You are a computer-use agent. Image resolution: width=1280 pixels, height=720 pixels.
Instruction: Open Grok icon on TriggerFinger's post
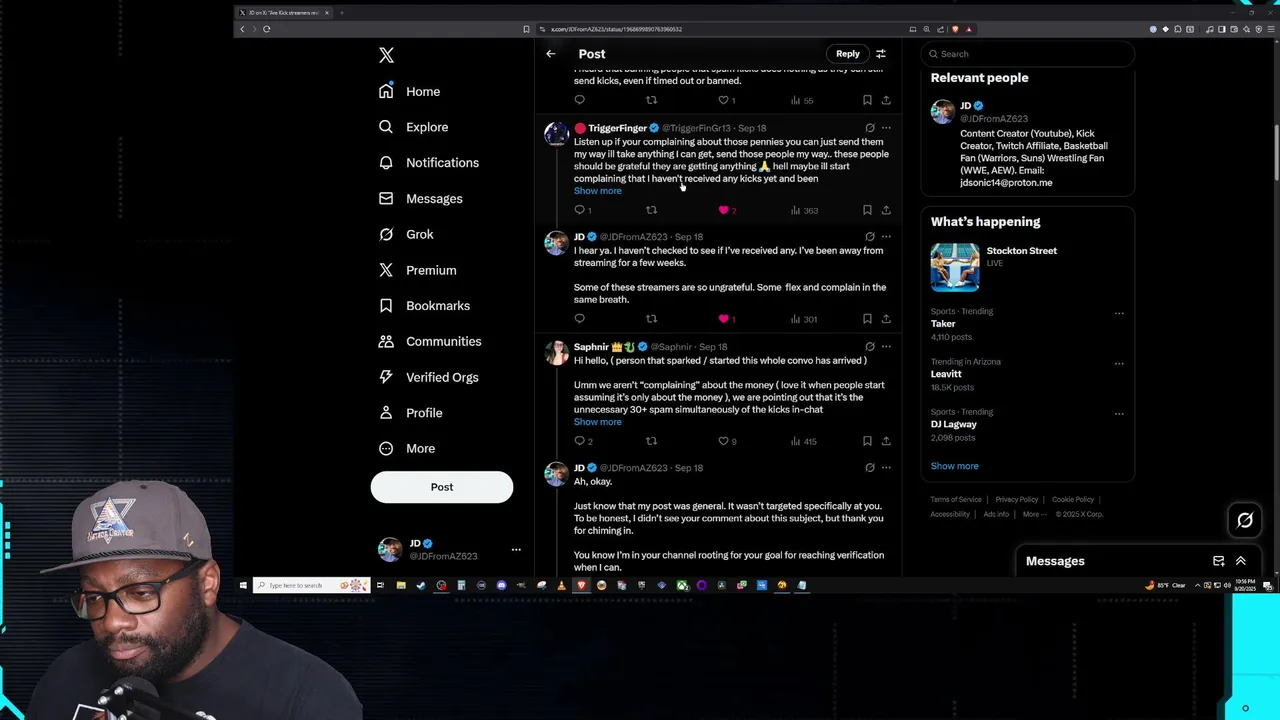(869, 128)
